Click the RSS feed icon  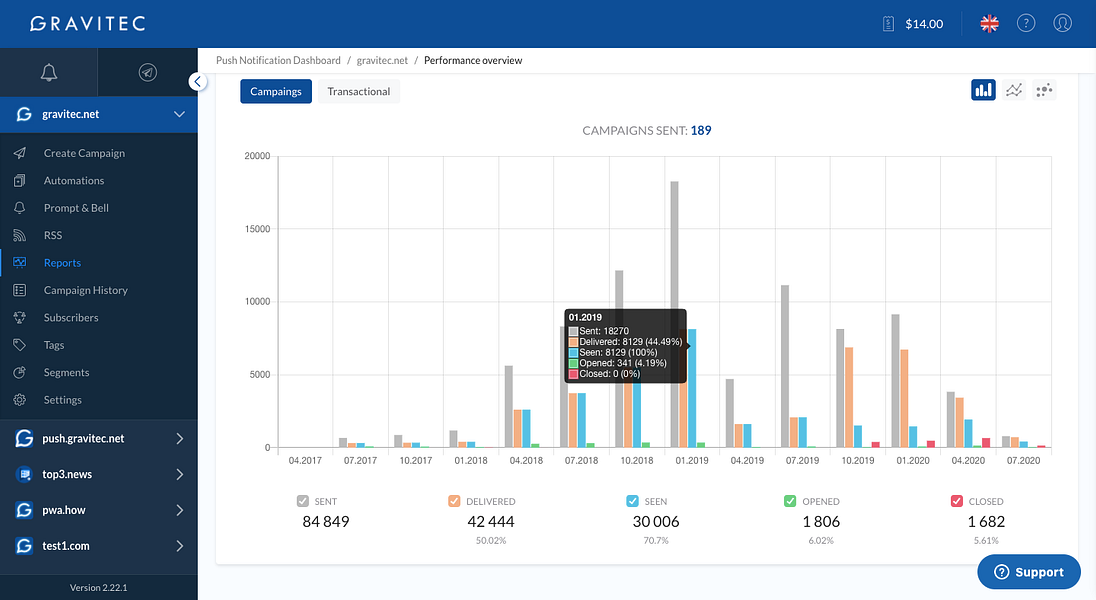20,236
